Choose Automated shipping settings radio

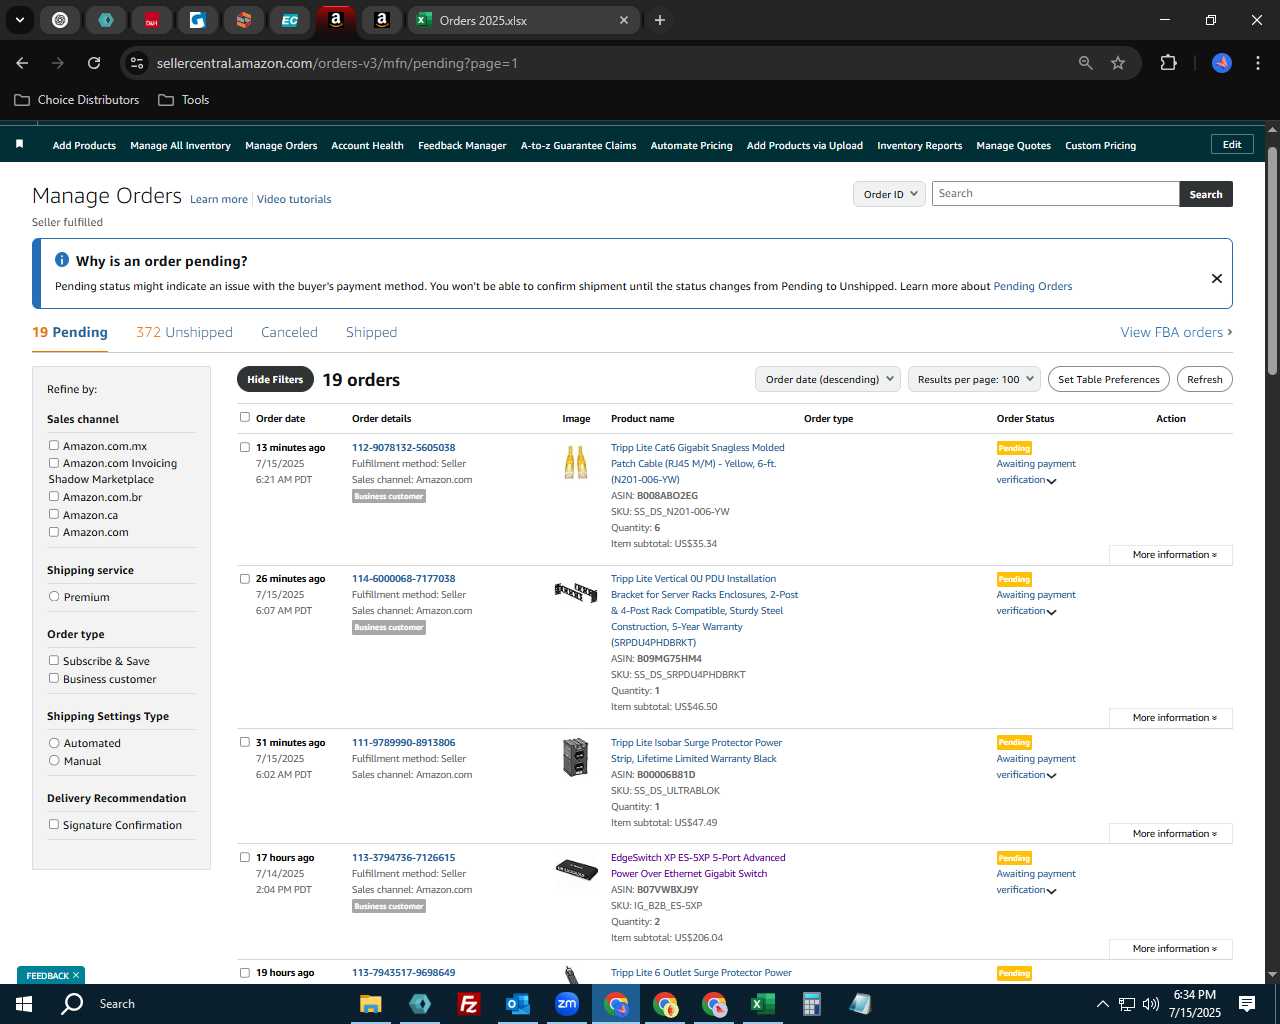point(54,742)
